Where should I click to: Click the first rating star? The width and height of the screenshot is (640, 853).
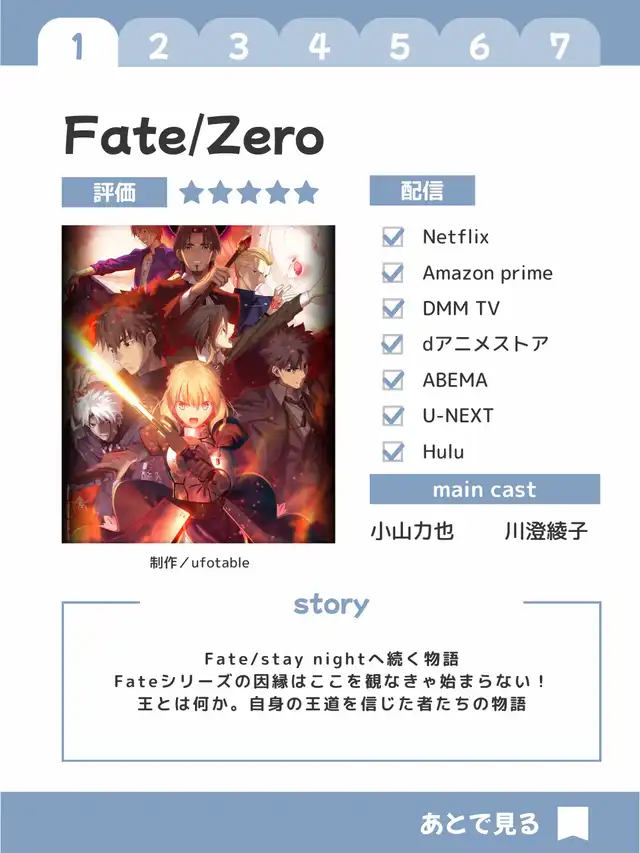point(192,192)
